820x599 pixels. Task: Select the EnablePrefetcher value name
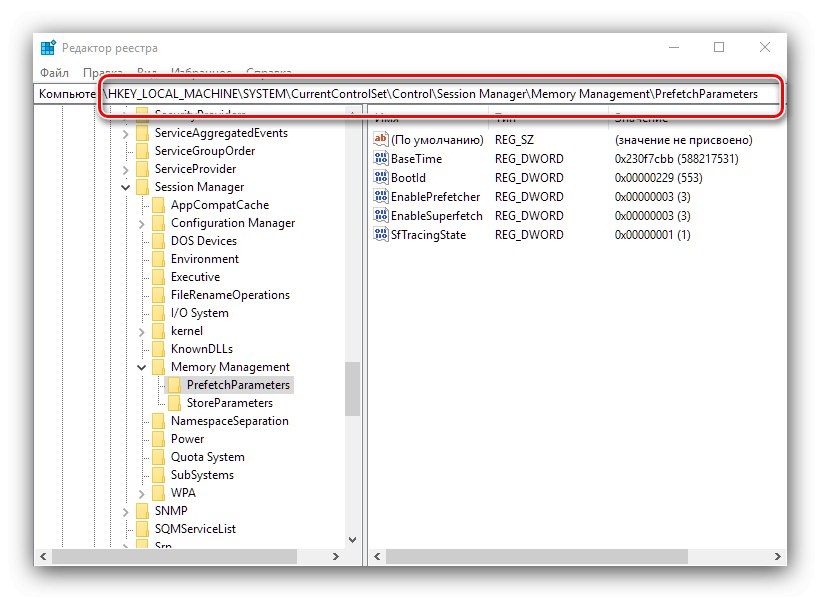pos(436,197)
